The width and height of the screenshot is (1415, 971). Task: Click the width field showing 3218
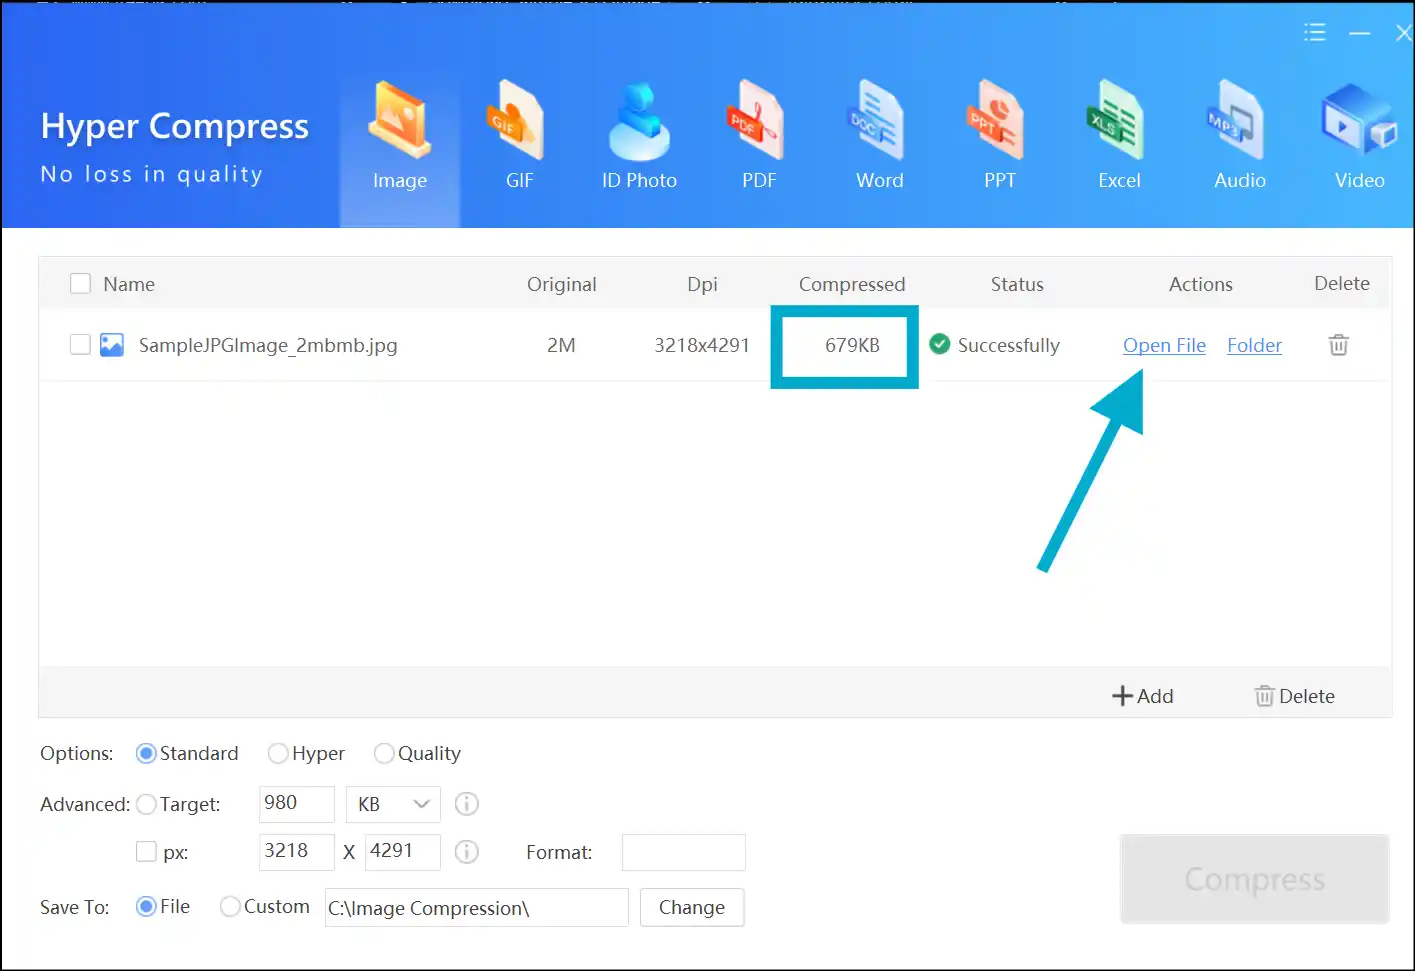pos(297,852)
